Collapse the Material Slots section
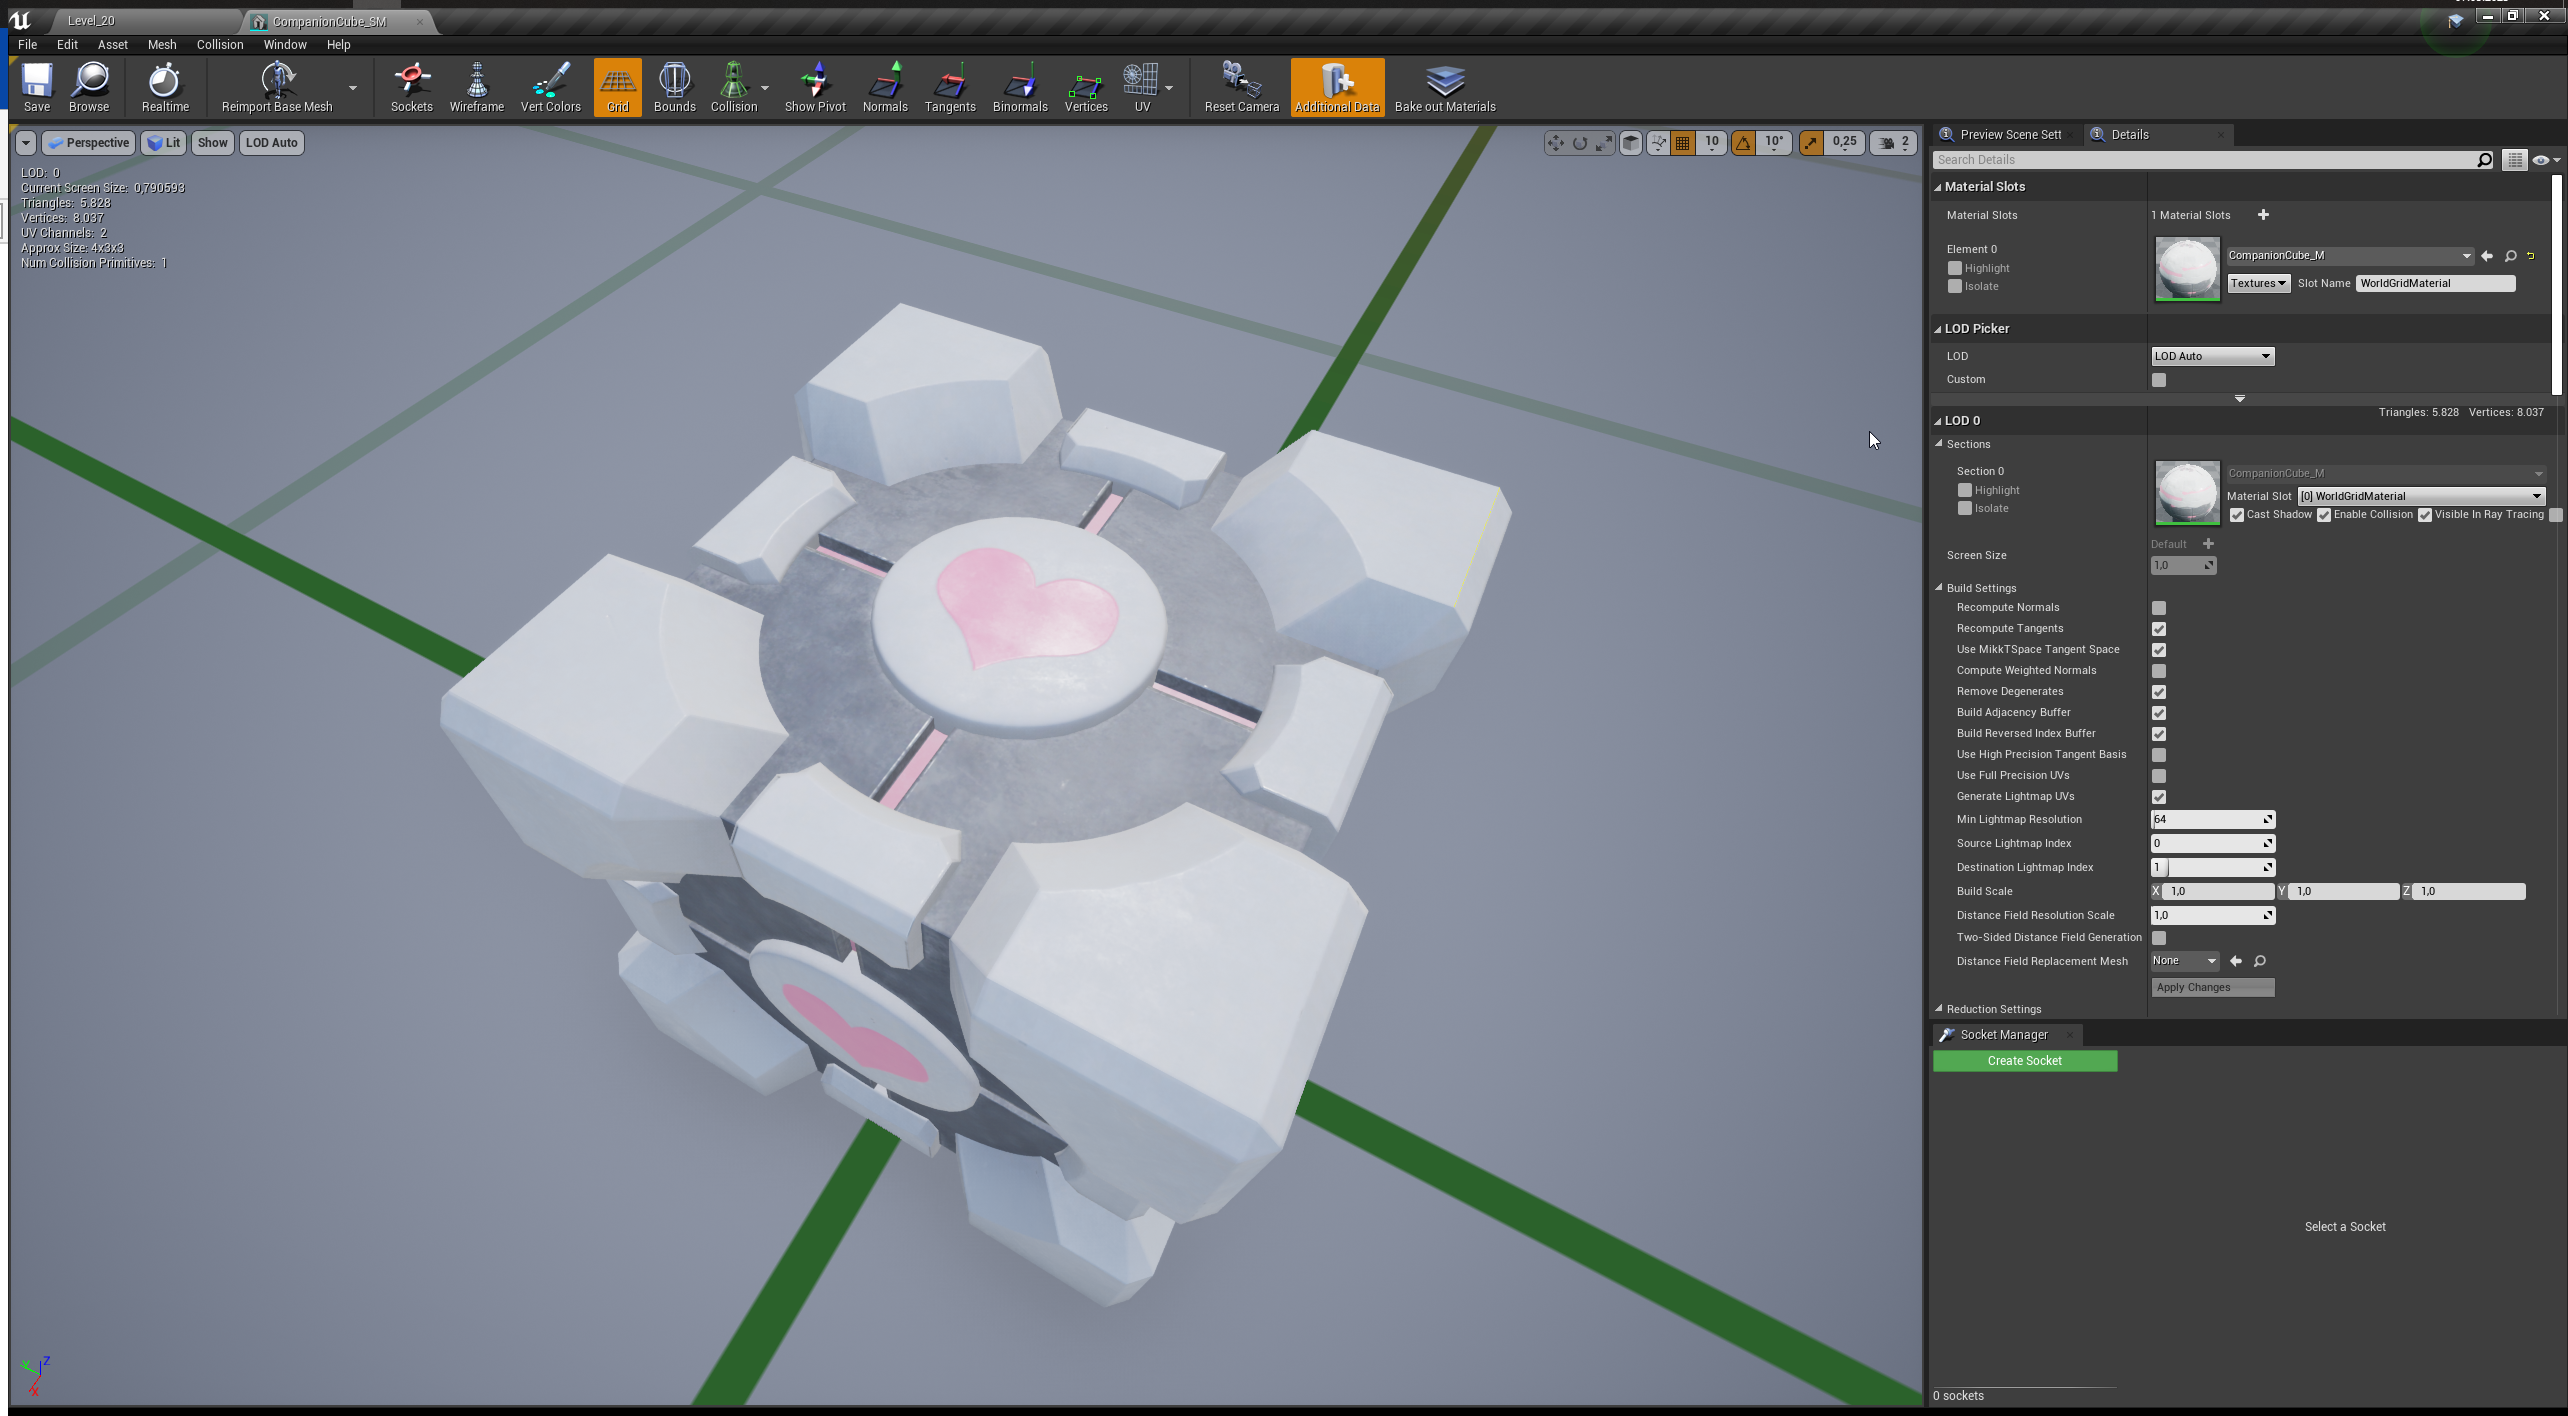 point(1938,187)
